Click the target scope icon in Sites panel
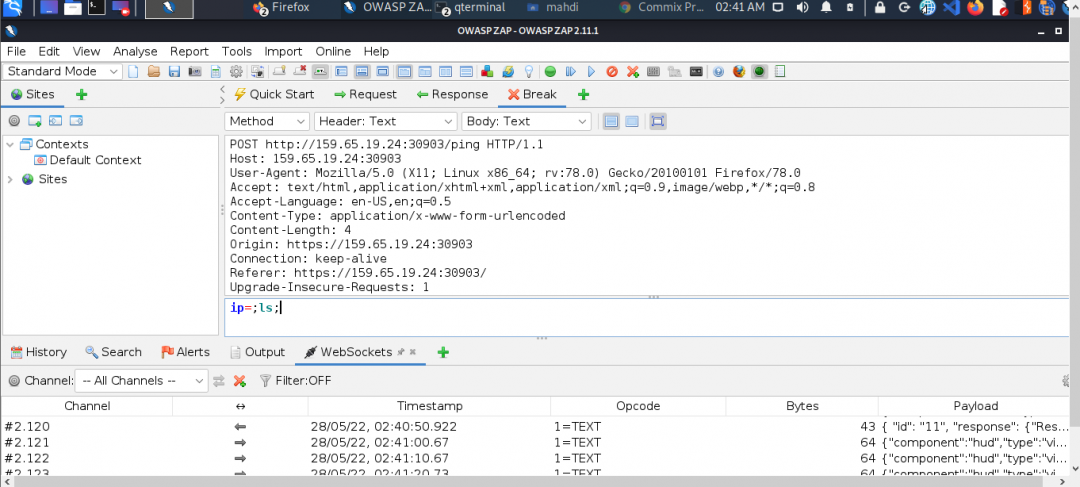The width and height of the screenshot is (1080, 487). pyautogui.click(x=14, y=121)
